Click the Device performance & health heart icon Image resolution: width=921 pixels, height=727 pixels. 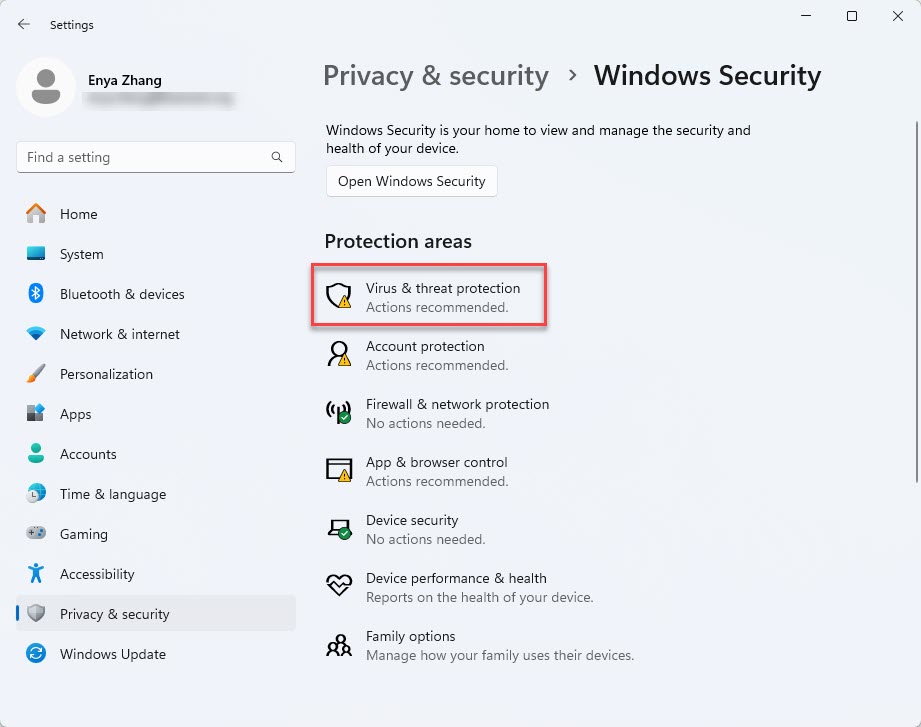pos(340,585)
